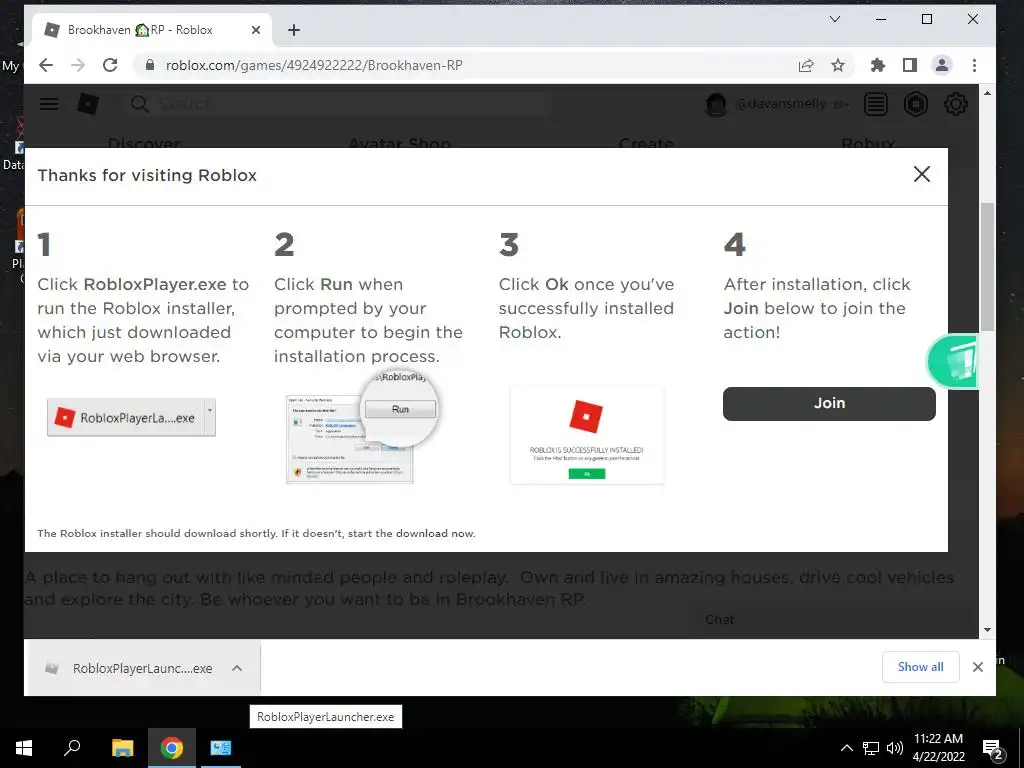Click the Roblox logo home icon
The height and width of the screenshot is (768, 1024).
pos(88,104)
